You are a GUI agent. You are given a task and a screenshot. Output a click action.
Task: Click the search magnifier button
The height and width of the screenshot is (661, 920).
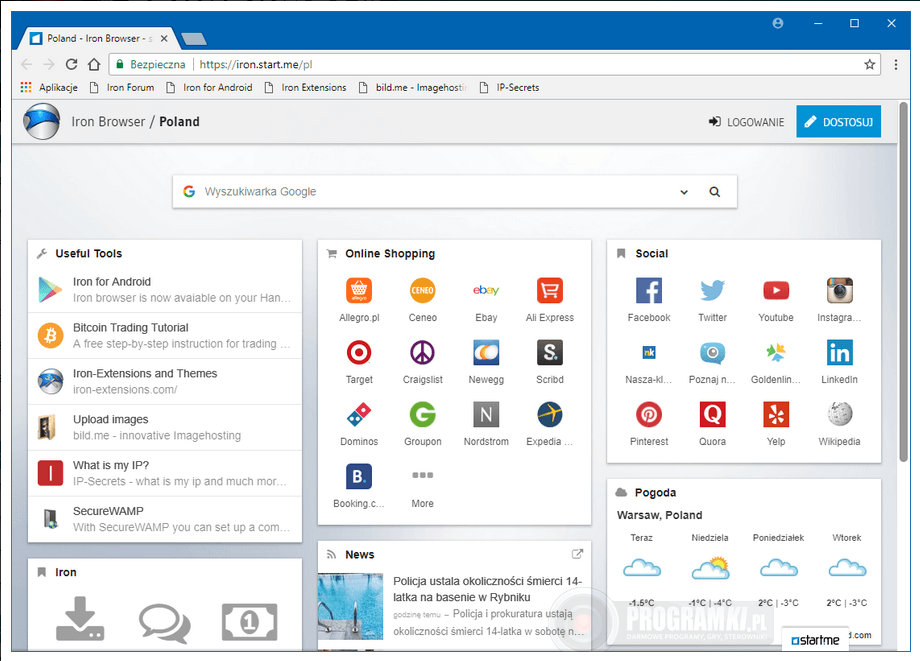coord(714,192)
